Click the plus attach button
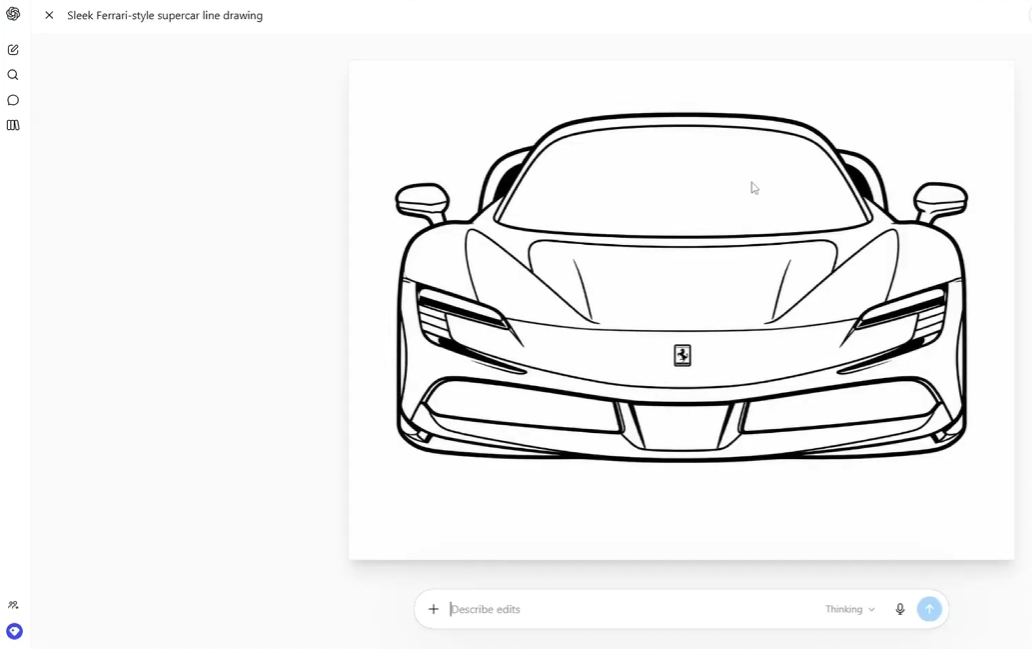The height and width of the screenshot is (649, 1032). click(433, 609)
